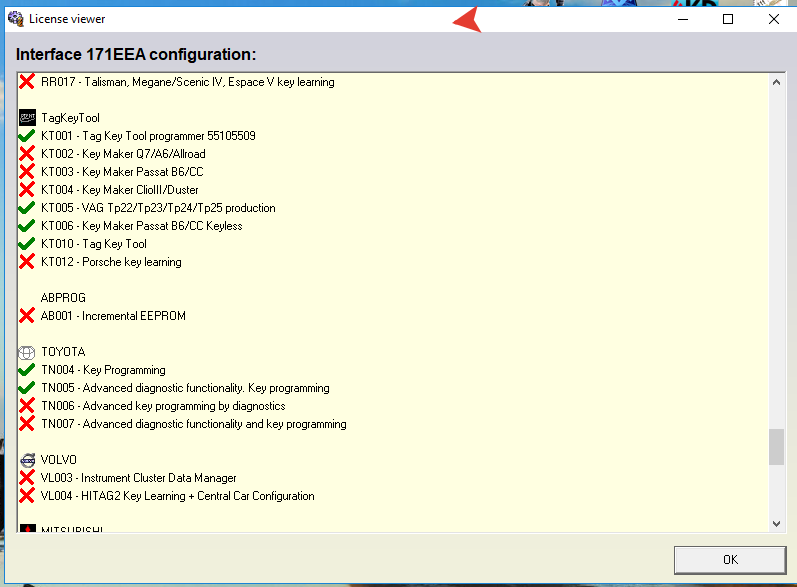Click green check beside KT006 Keyless
The image size is (797, 587).
pyautogui.click(x=26, y=226)
